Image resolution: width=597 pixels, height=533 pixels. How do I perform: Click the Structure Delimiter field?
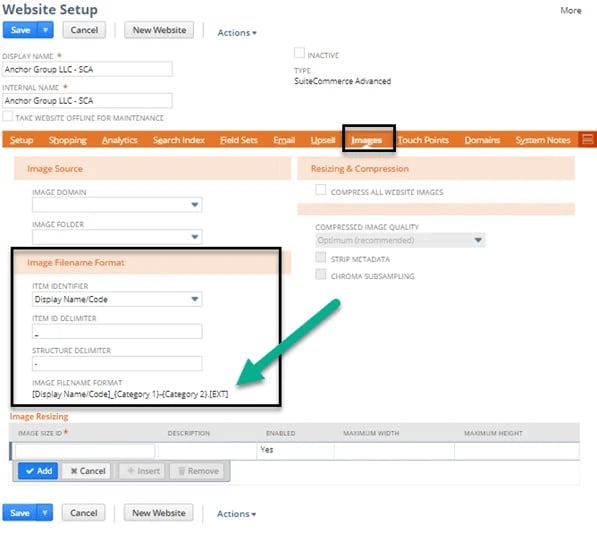coord(117,364)
